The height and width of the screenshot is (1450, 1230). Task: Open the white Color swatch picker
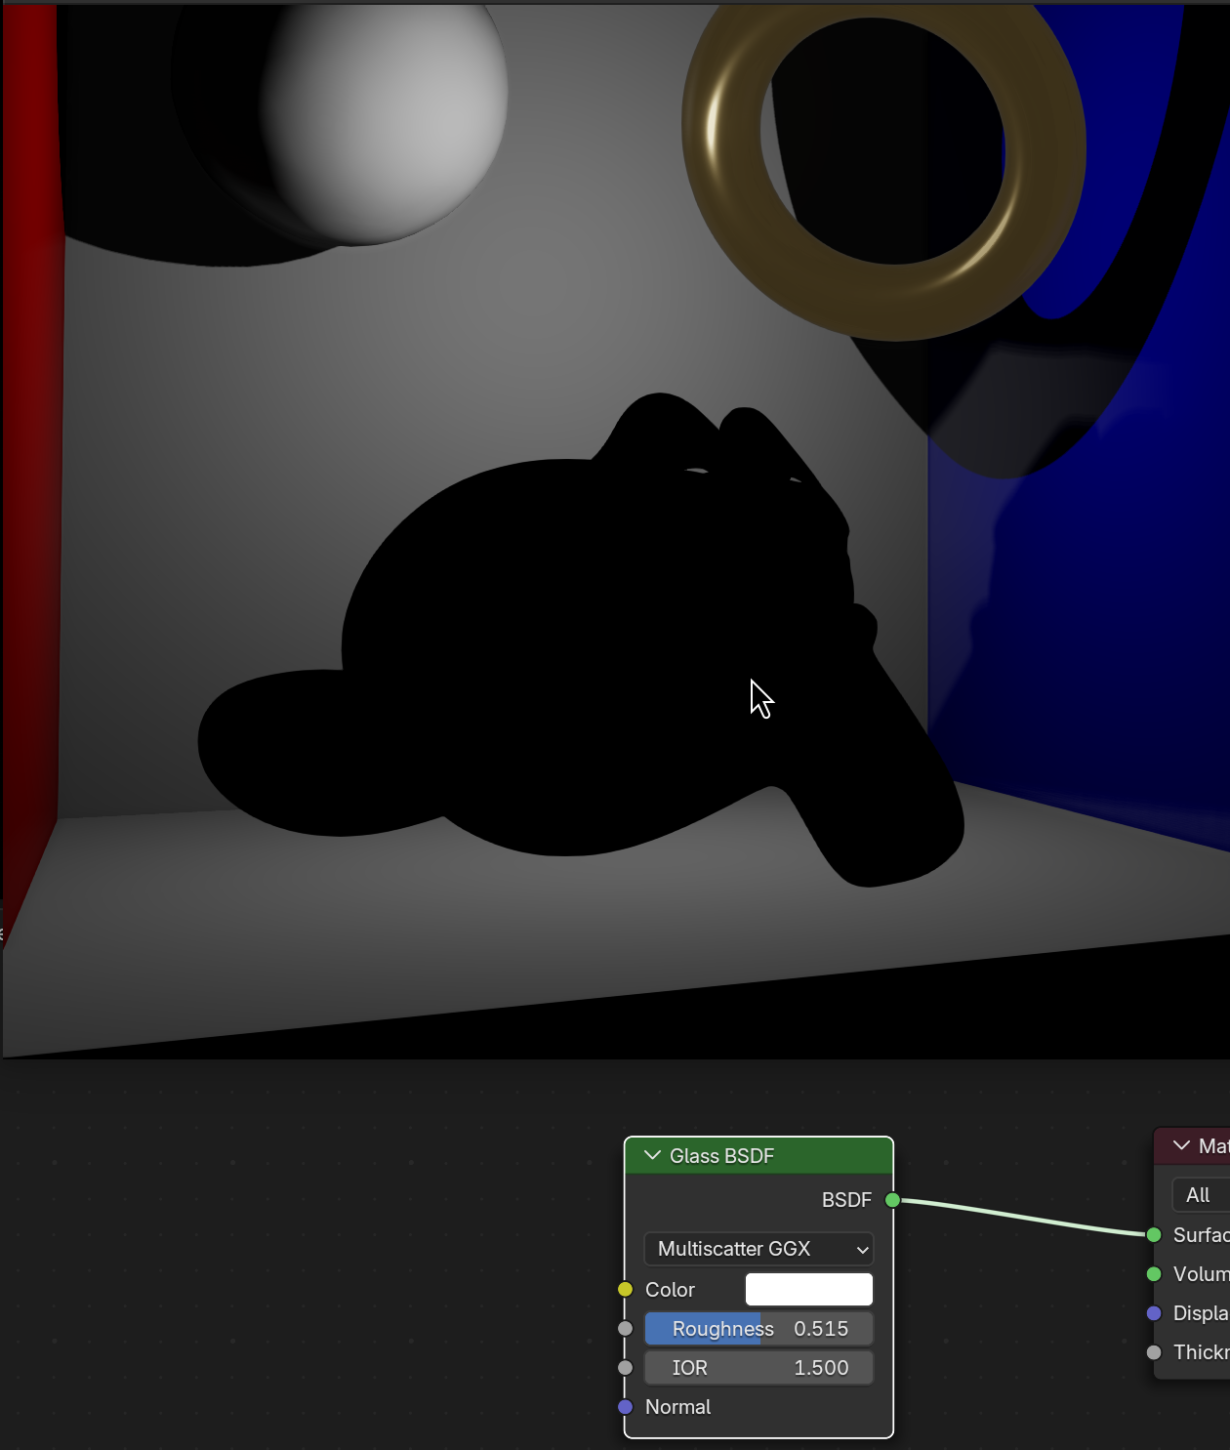[x=808, y=1290]
